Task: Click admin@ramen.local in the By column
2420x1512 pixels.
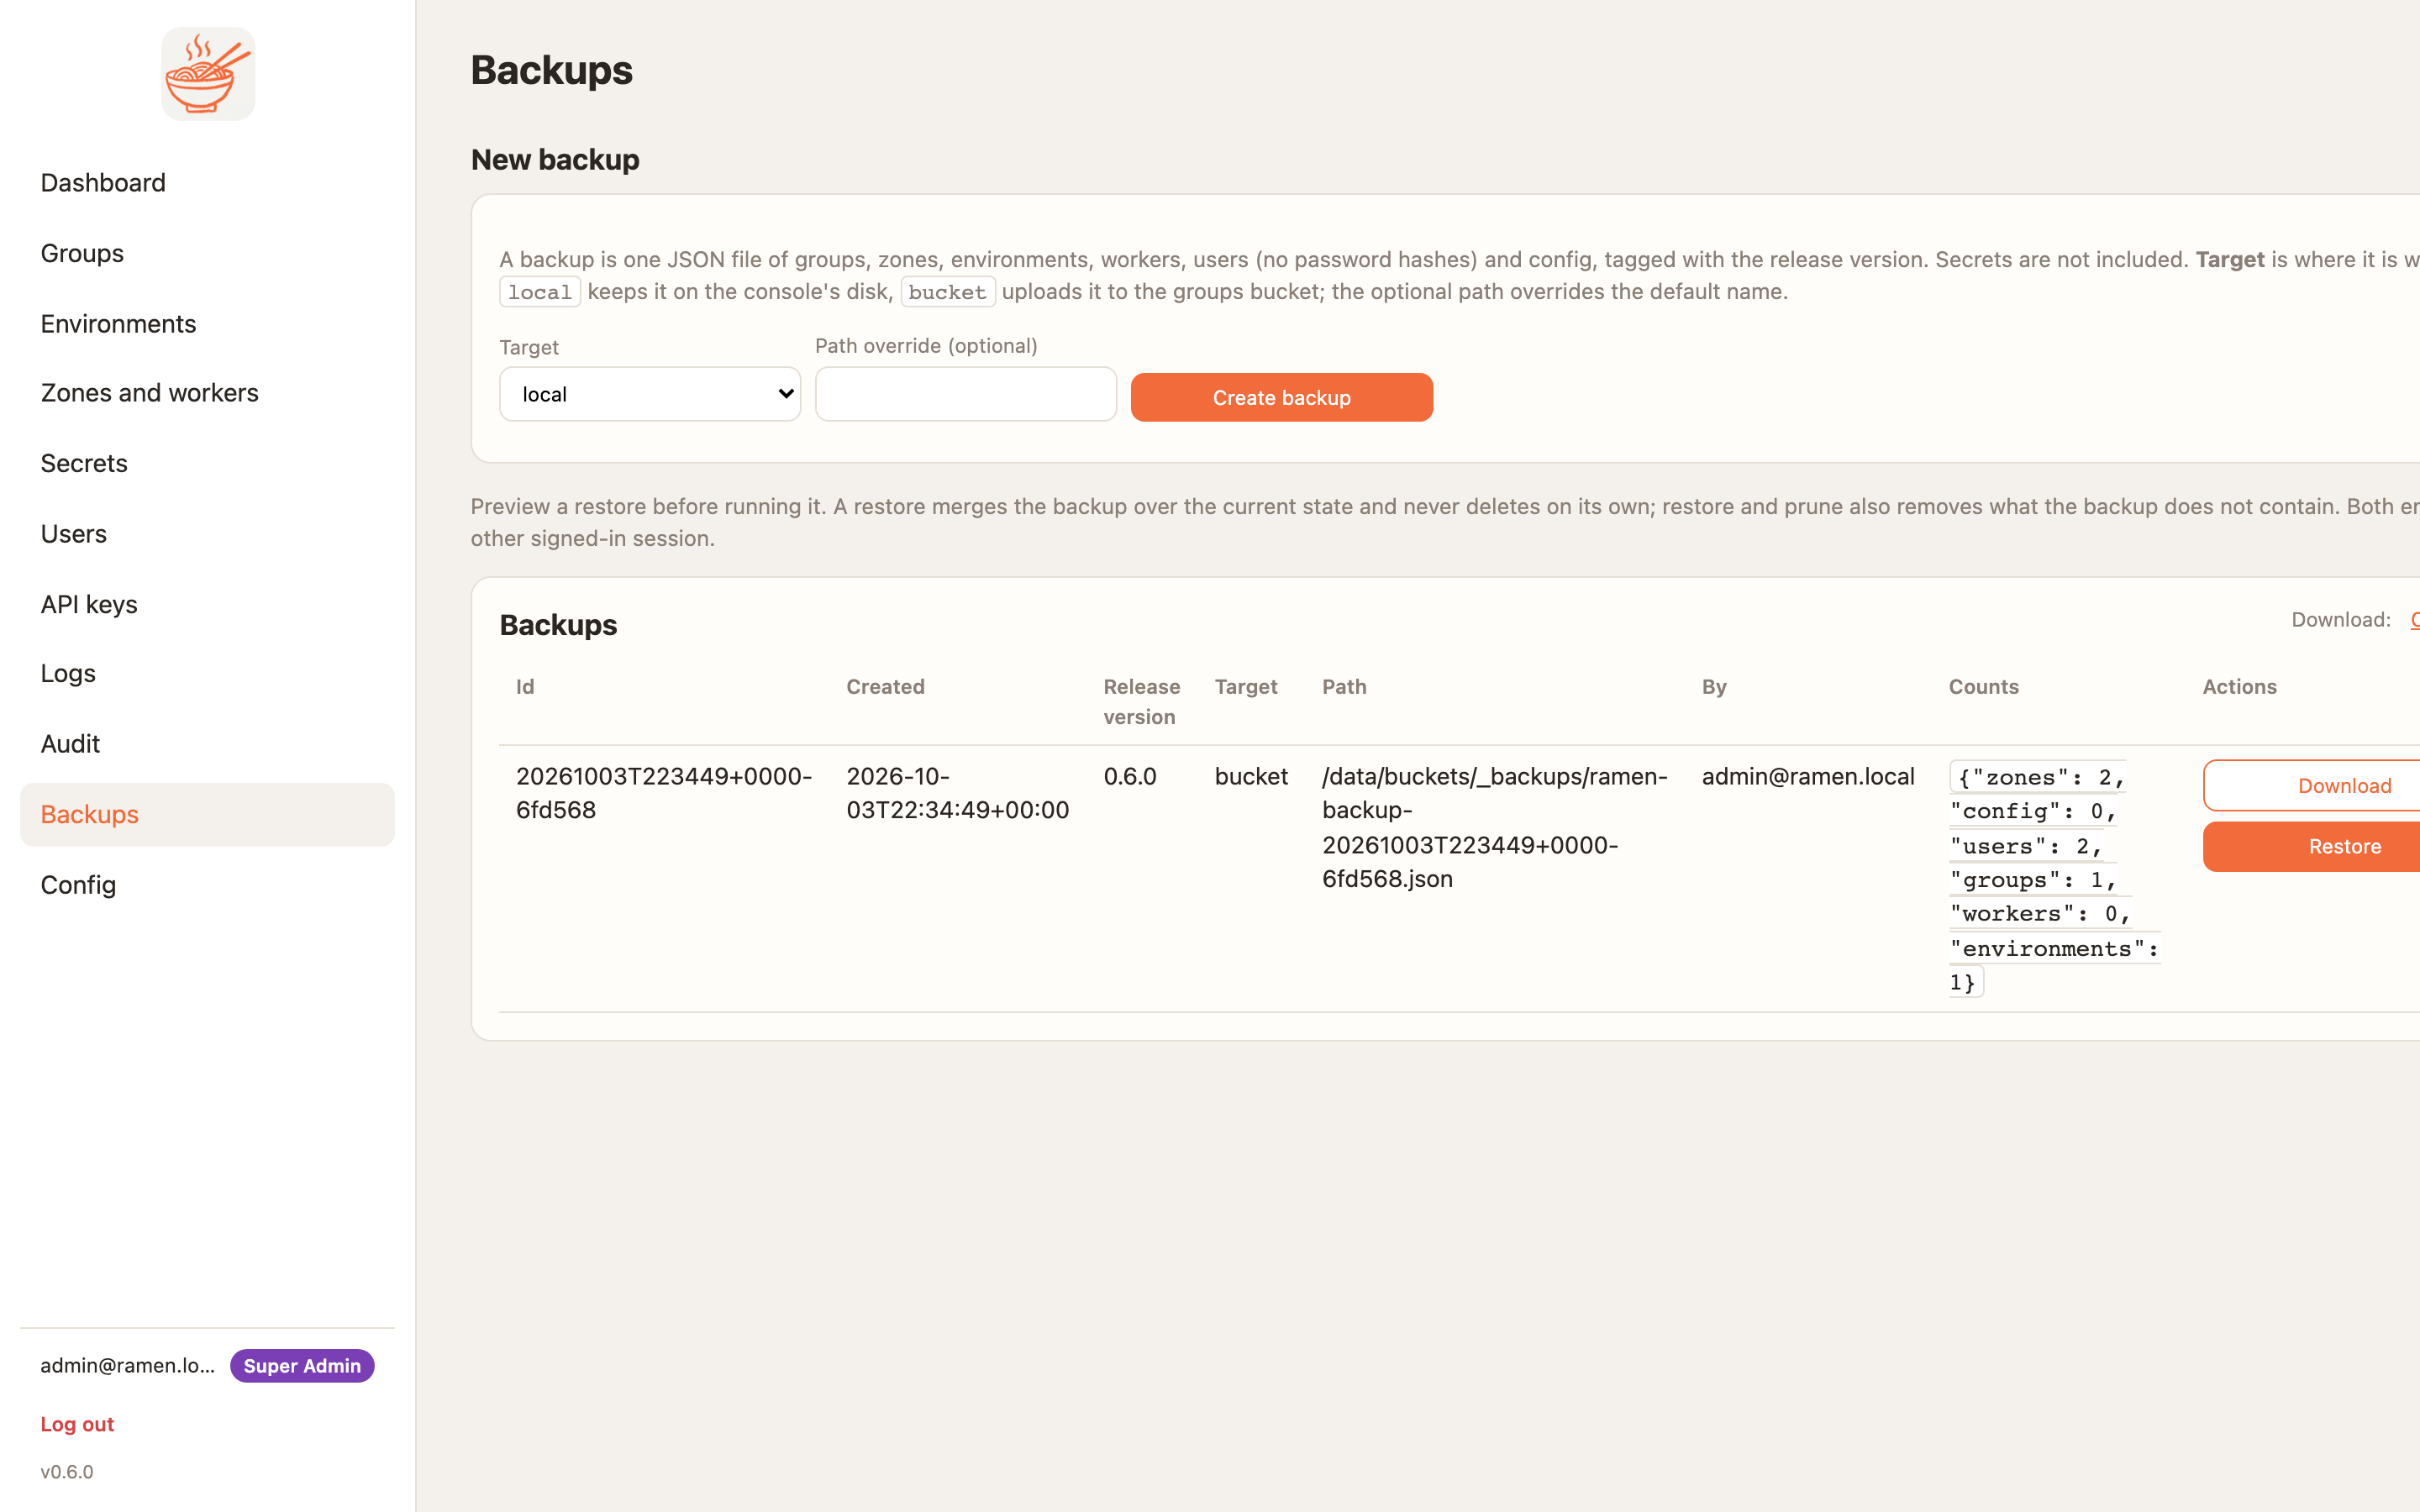Action: [x=1808, y=777]
